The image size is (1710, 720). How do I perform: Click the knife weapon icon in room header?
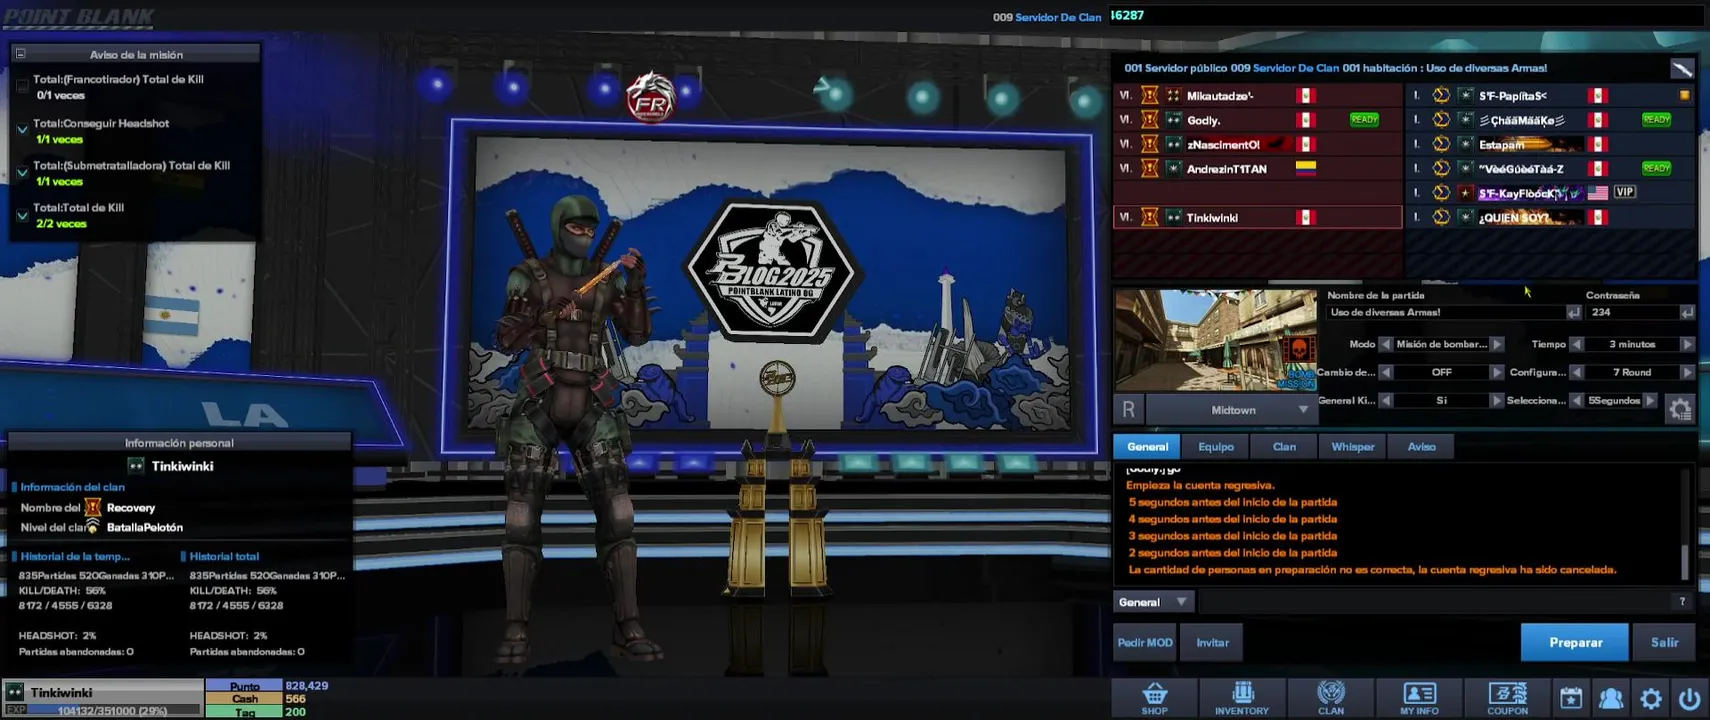pos(1681,68)
